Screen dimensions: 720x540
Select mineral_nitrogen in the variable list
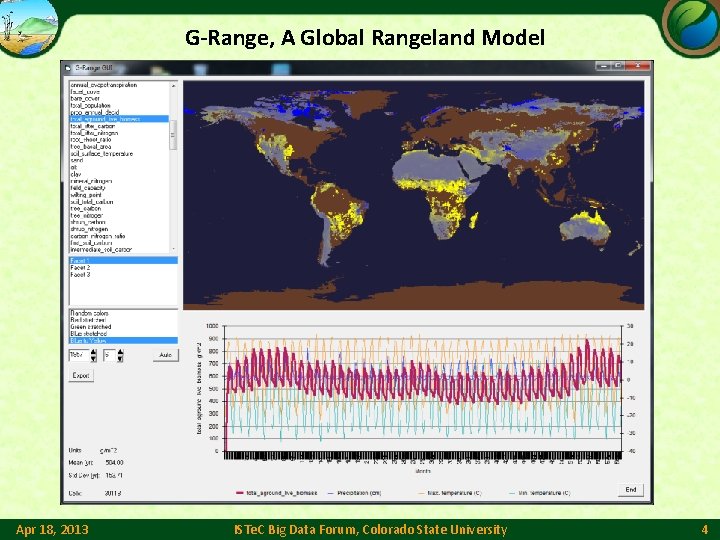[91, 181]
